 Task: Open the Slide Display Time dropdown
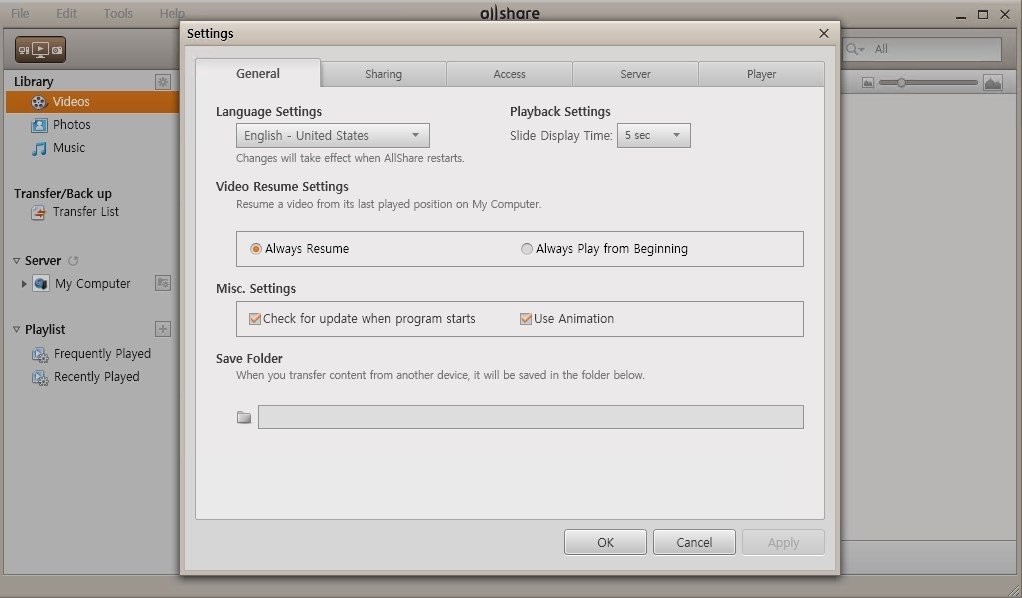(x=654, y=136)
